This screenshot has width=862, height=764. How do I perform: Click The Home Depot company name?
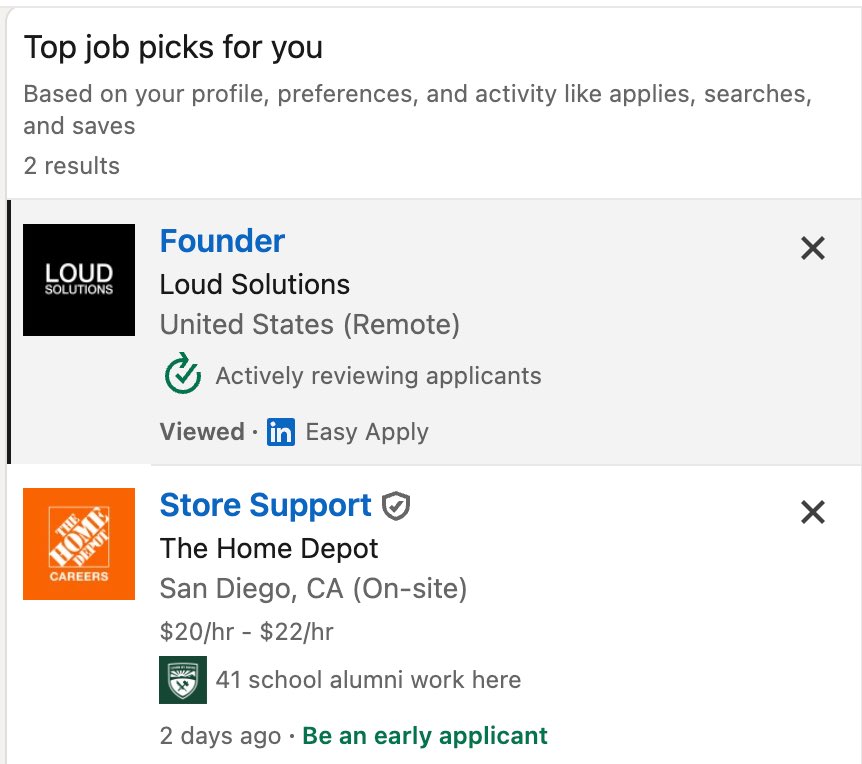pos(269,548)
